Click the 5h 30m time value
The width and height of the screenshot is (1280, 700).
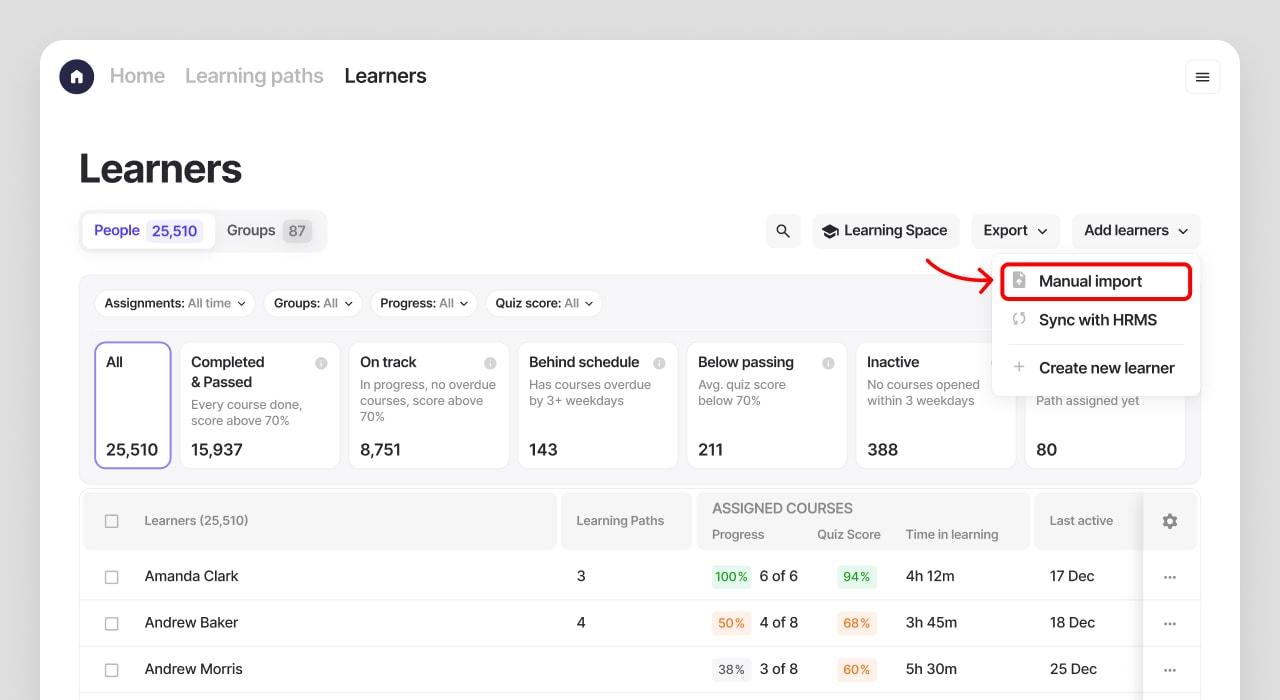(x=931, y=670)
